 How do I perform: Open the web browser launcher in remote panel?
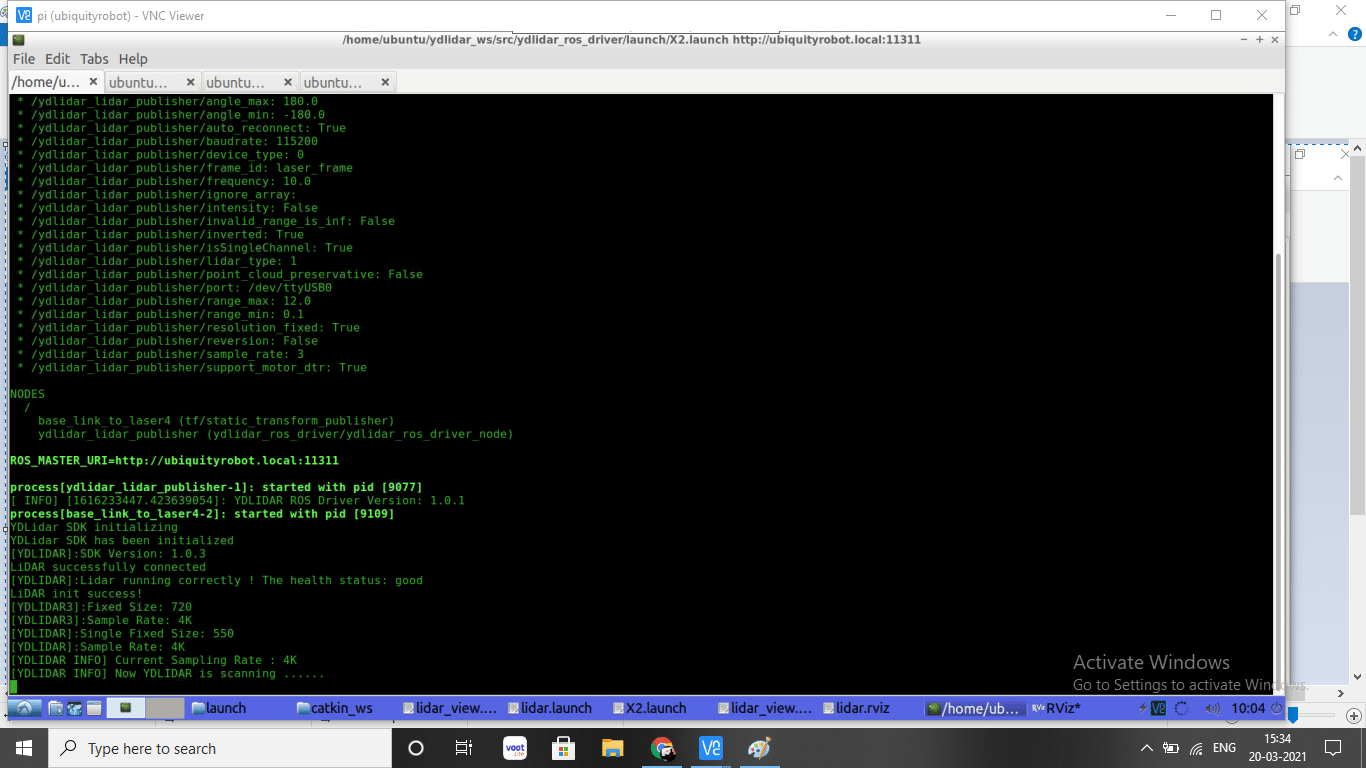[74, 708]
